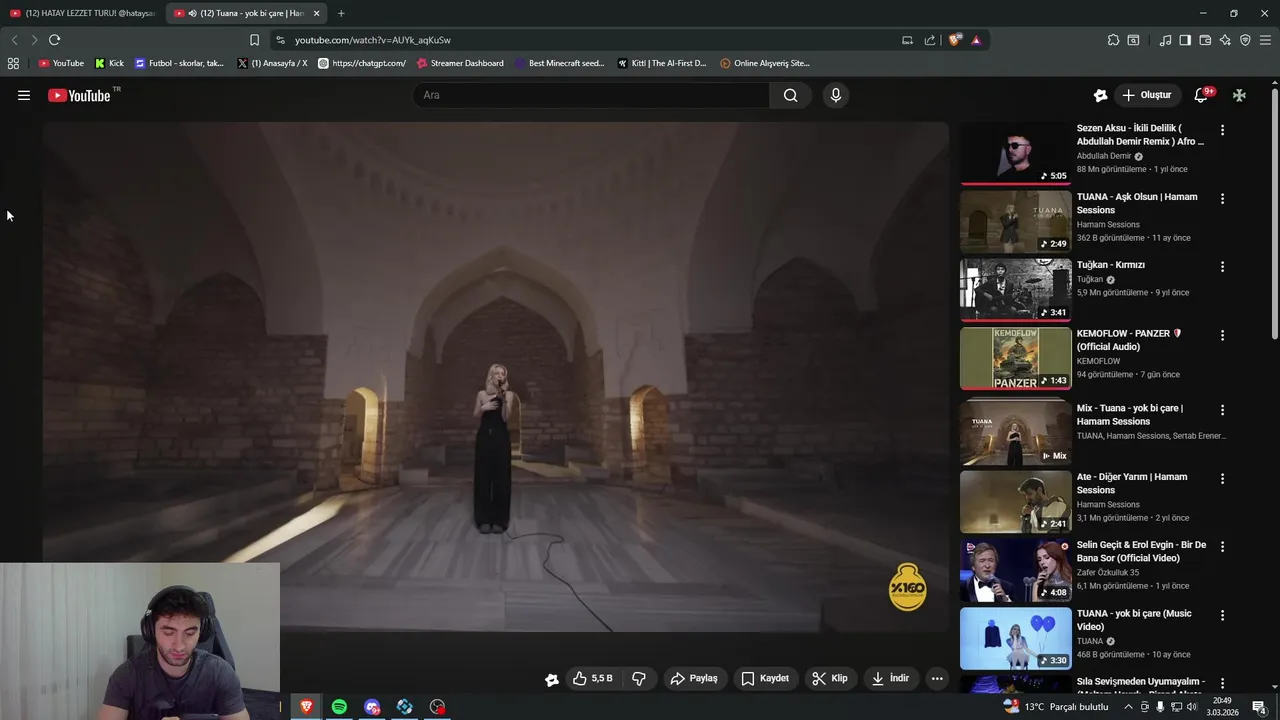The image size is (1280, 720).
Task: Download the video with İndir
Action: click(890, 678)
